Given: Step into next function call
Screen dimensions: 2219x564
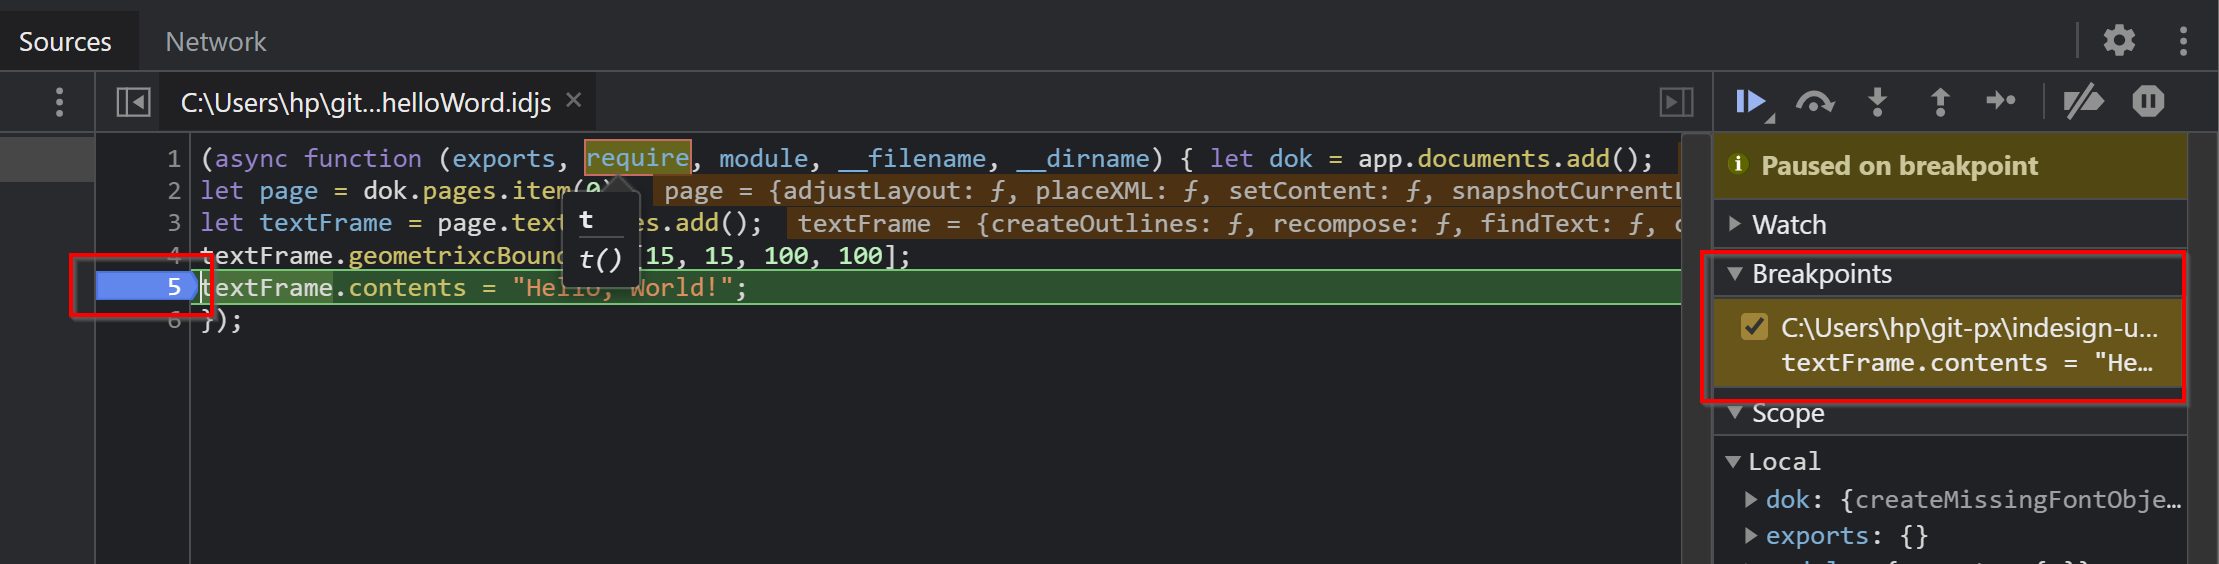Looking at the screenshot, I should [x=1878, y=101].
